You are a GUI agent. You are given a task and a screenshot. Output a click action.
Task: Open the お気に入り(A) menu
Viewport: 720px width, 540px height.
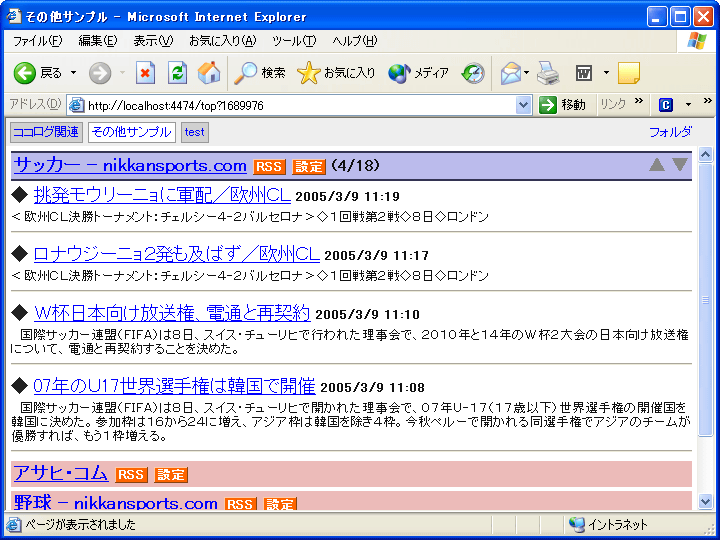click(x=223, y=41)
